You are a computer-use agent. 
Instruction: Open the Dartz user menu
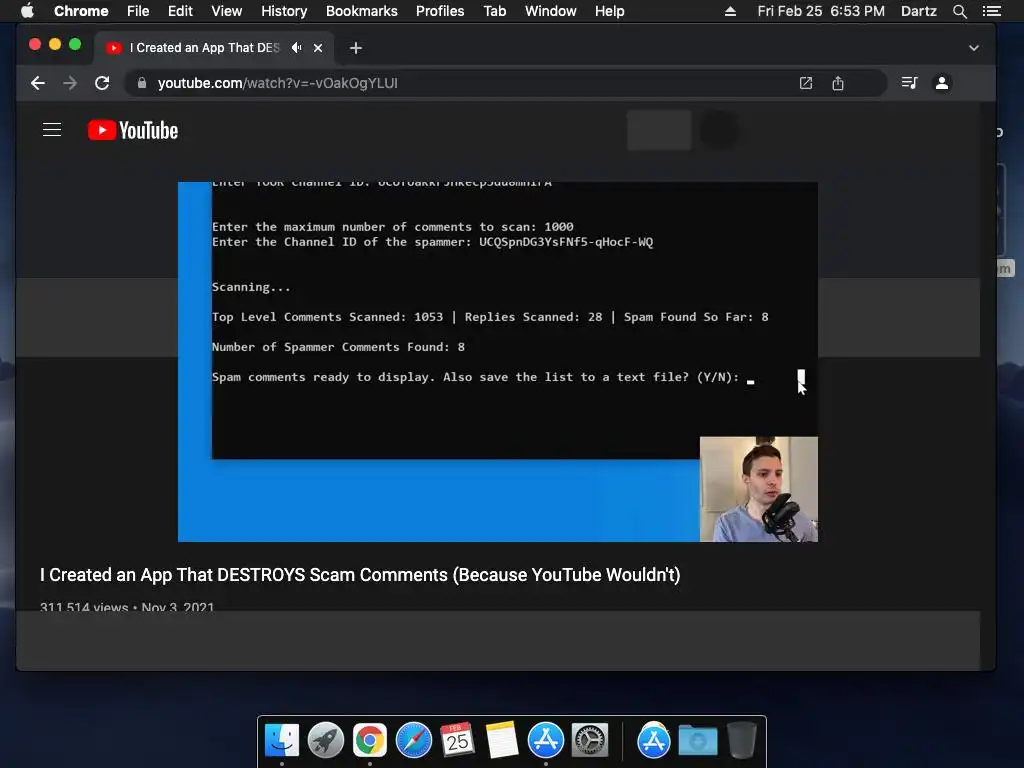point(919,11)
